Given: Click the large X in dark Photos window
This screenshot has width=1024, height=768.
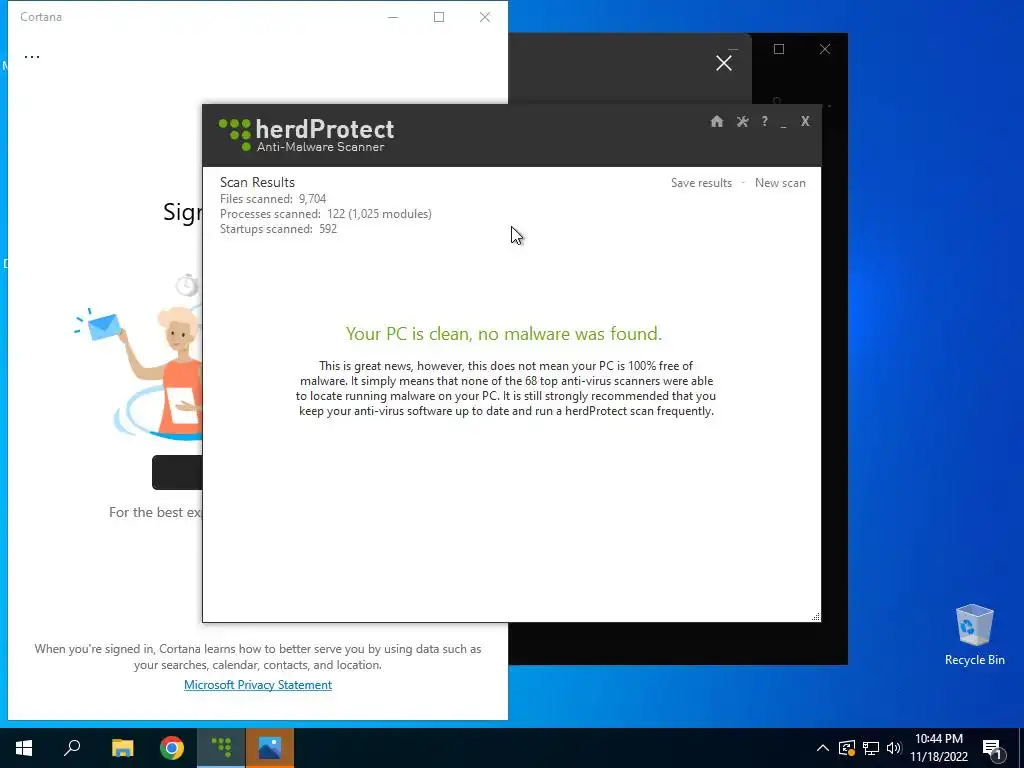Looking at the screenshot, I should pyautogui.click(x=724, y=63).
